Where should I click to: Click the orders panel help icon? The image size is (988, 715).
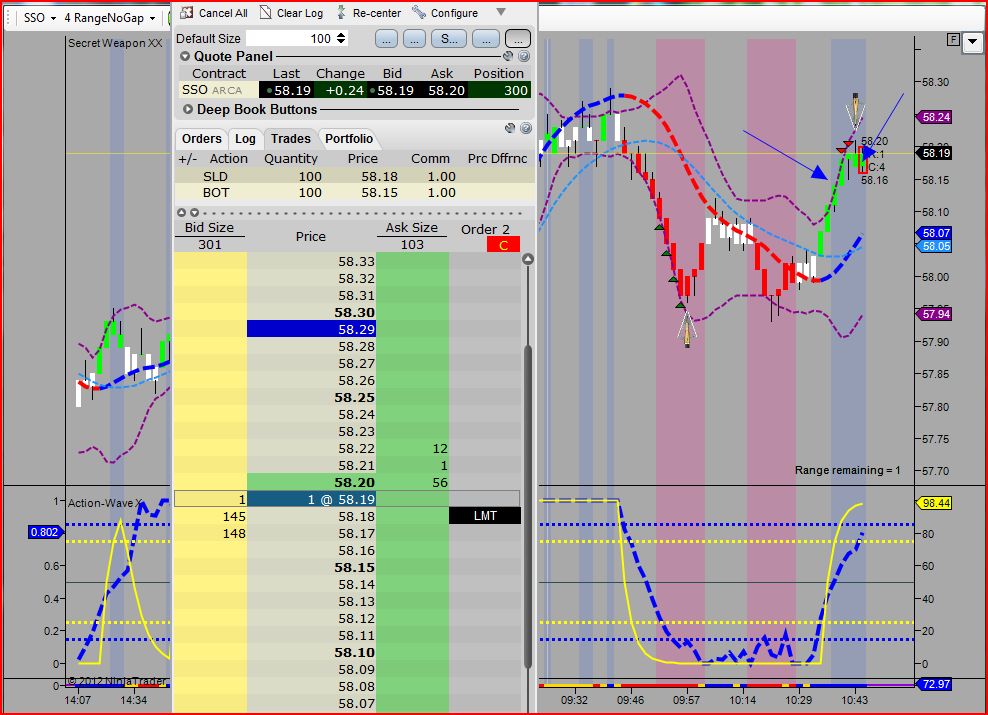526,129
